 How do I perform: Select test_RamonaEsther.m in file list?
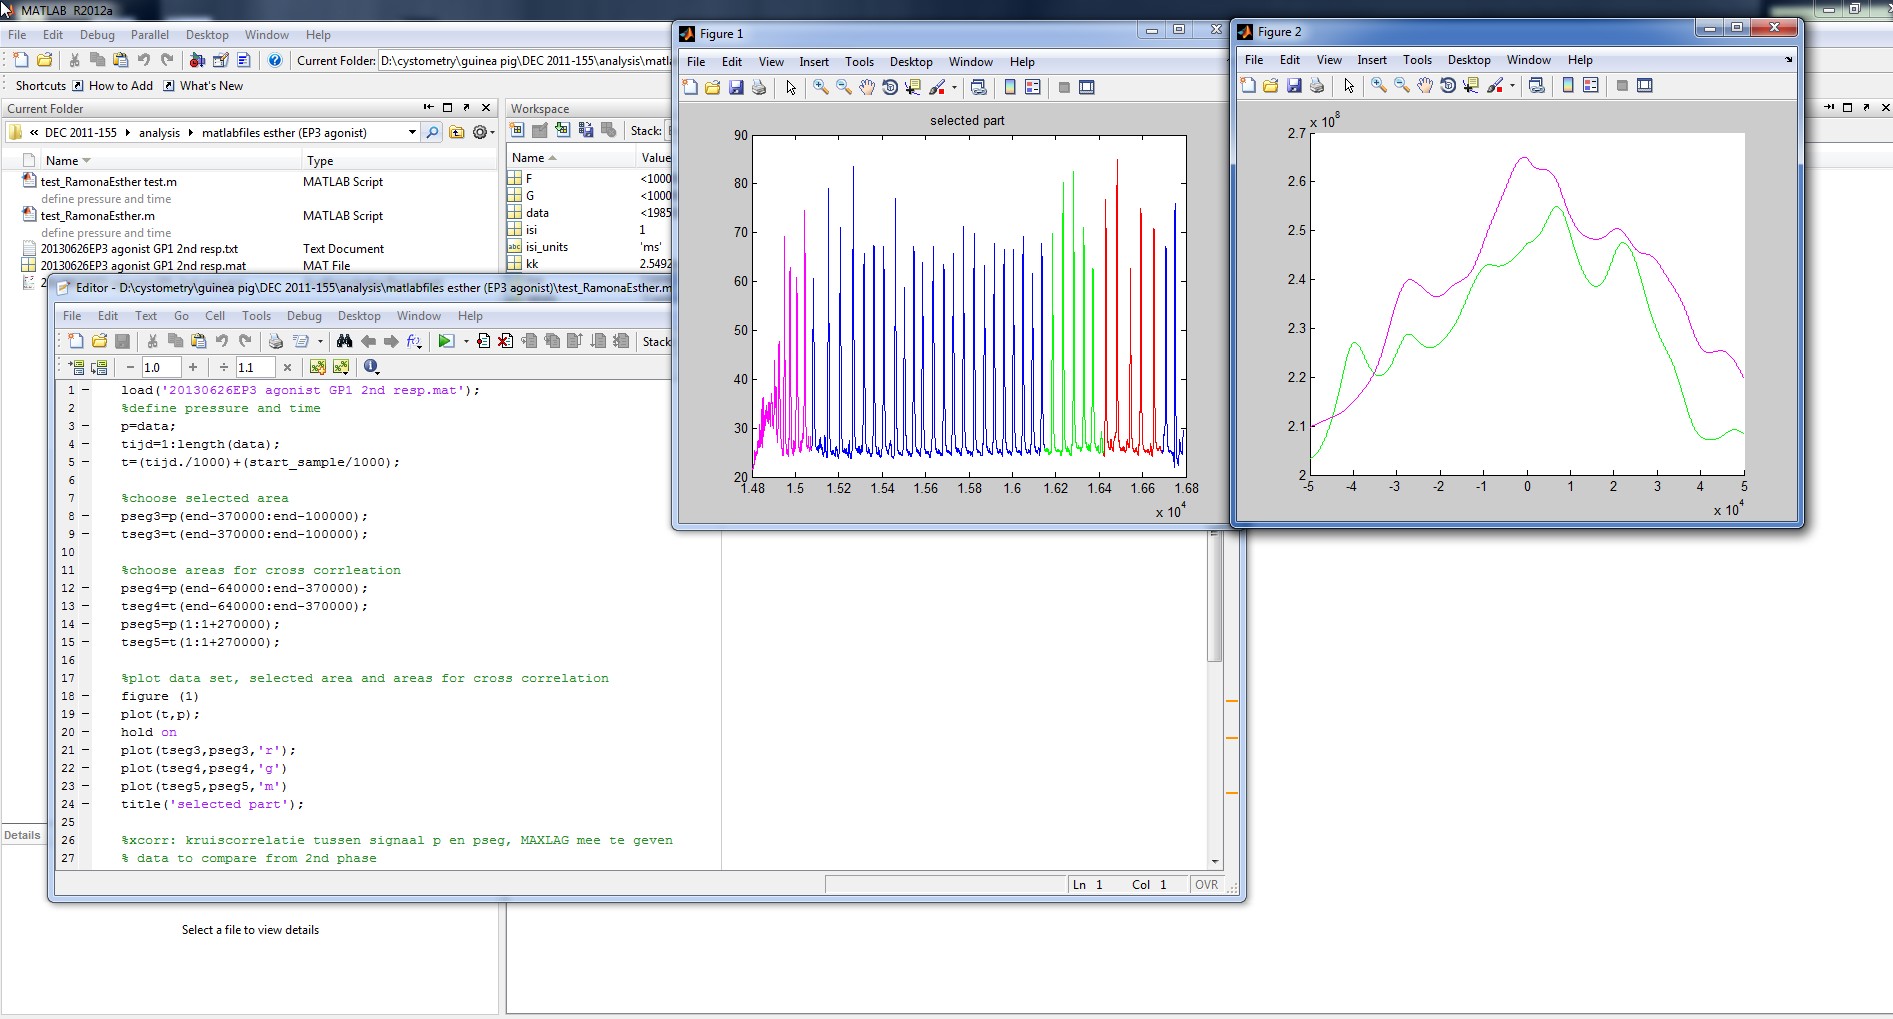click(x=98, y=216)
